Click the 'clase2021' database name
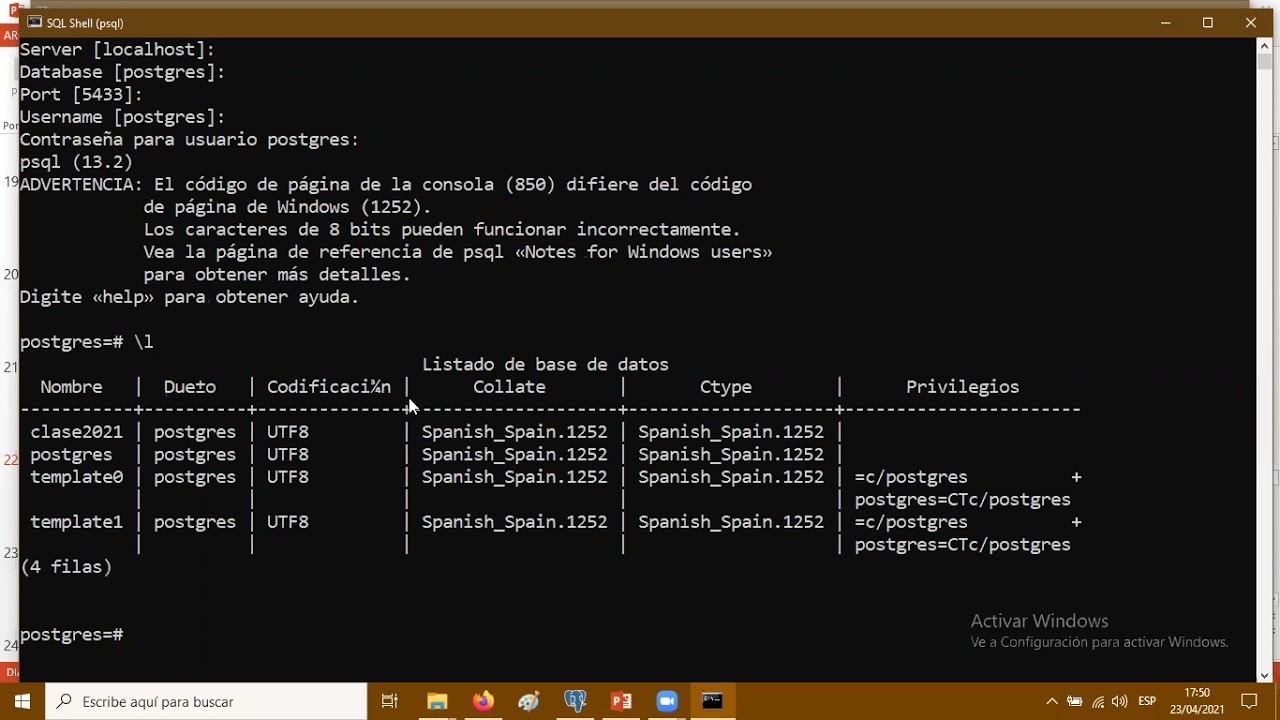The image size is (1280, 720). [77, 432]
